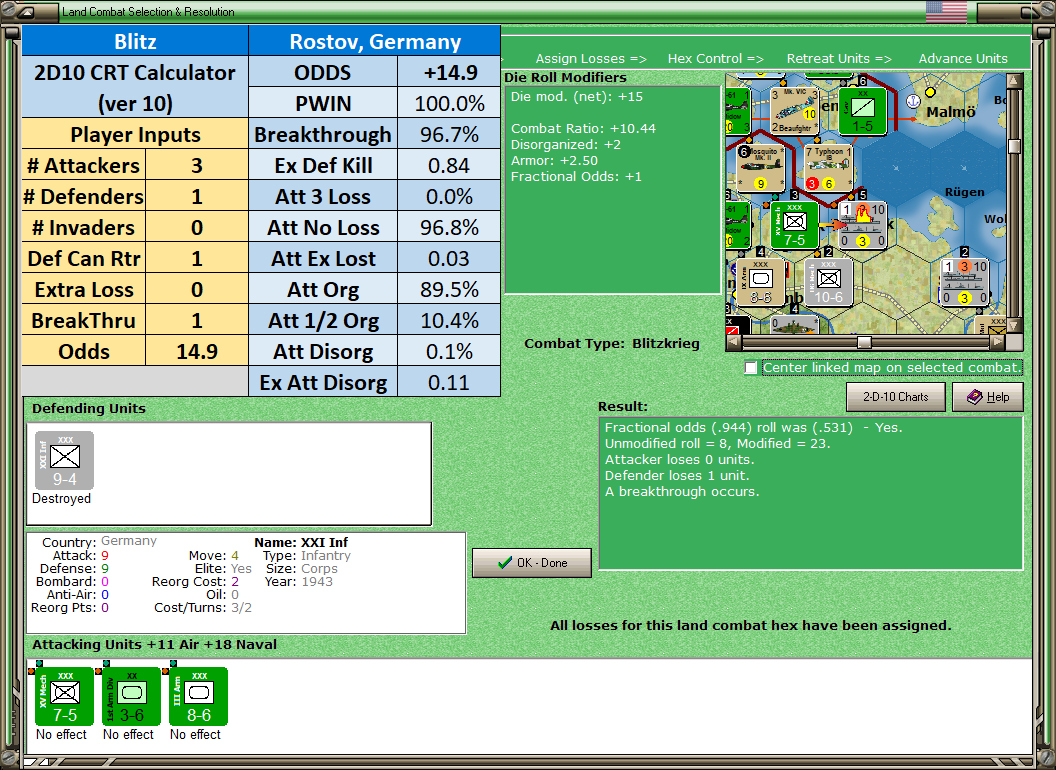
Task: Click the gray 10-6 mech corps counter
Action: (828, 282)
